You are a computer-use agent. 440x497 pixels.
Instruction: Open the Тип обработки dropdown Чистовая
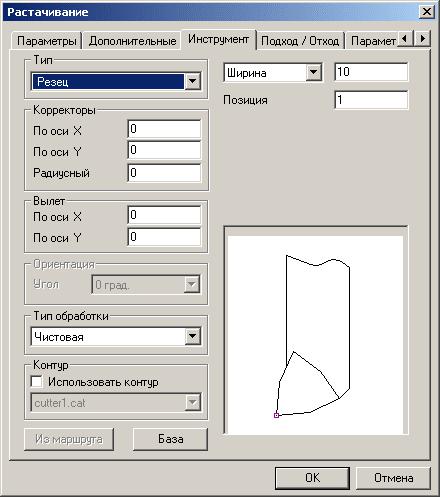tap(116, 337)
